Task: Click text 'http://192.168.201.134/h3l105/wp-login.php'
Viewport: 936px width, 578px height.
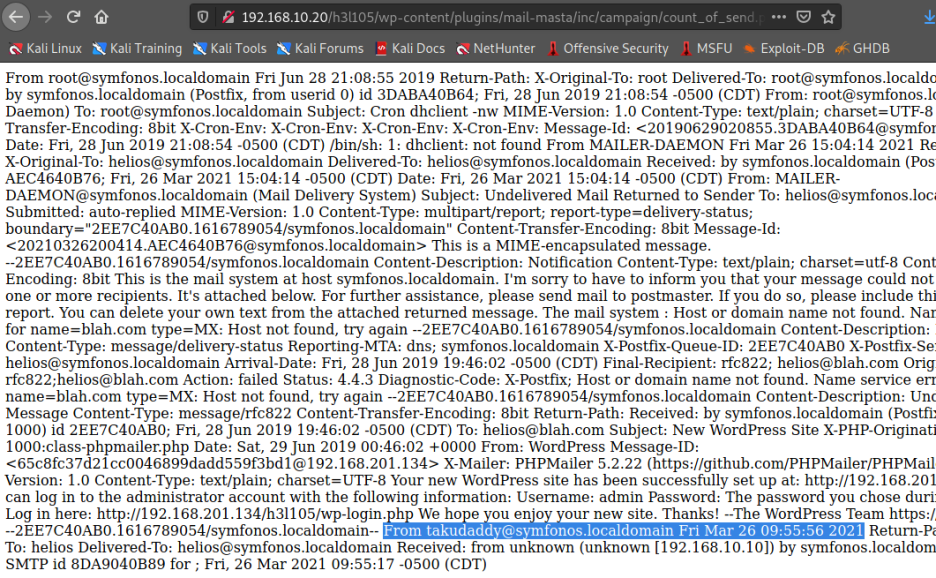Action: pos(255,514)
